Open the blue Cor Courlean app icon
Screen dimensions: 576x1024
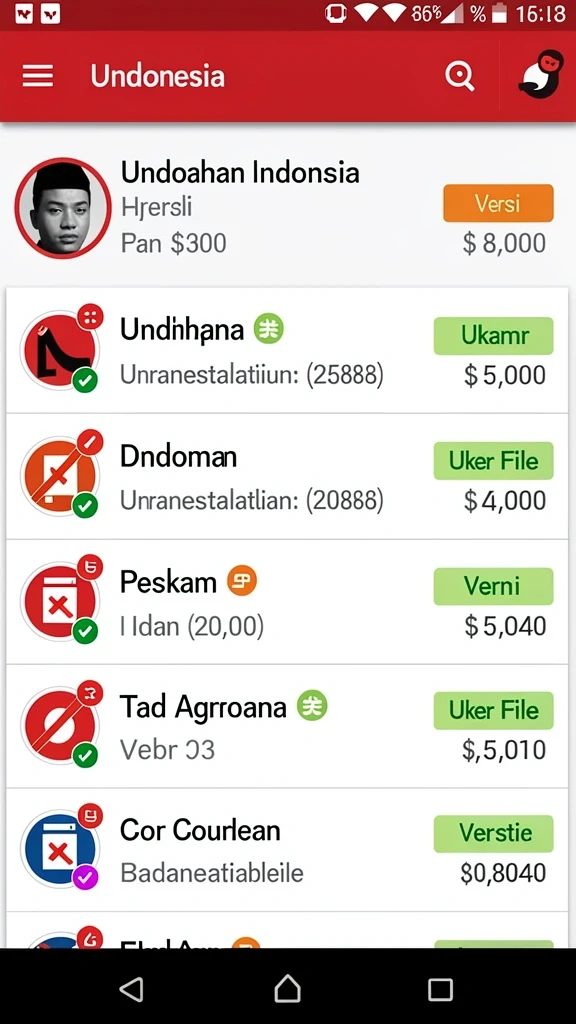[x=59, y=848]
